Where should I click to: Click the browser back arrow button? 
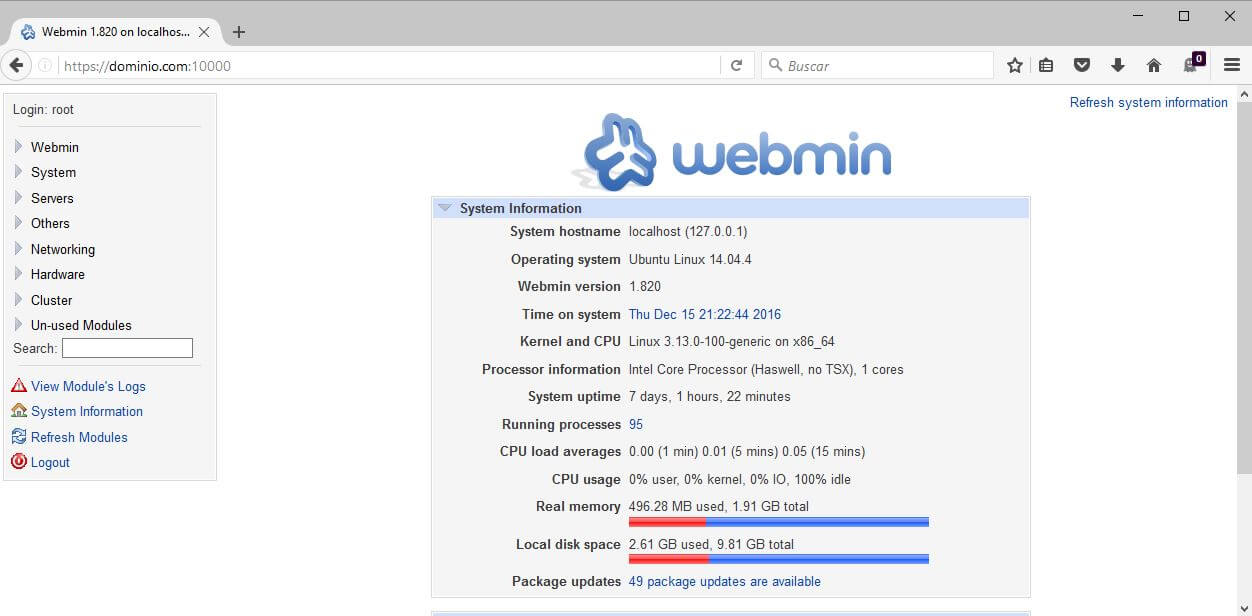click(16, 65)
